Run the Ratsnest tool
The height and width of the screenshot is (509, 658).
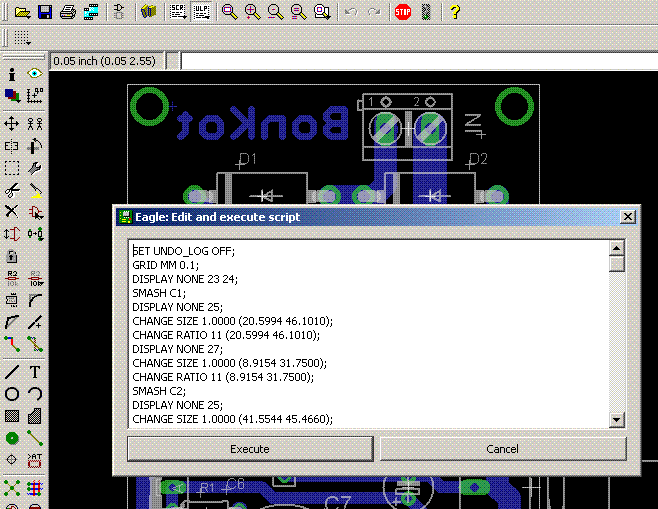point(12,488)
